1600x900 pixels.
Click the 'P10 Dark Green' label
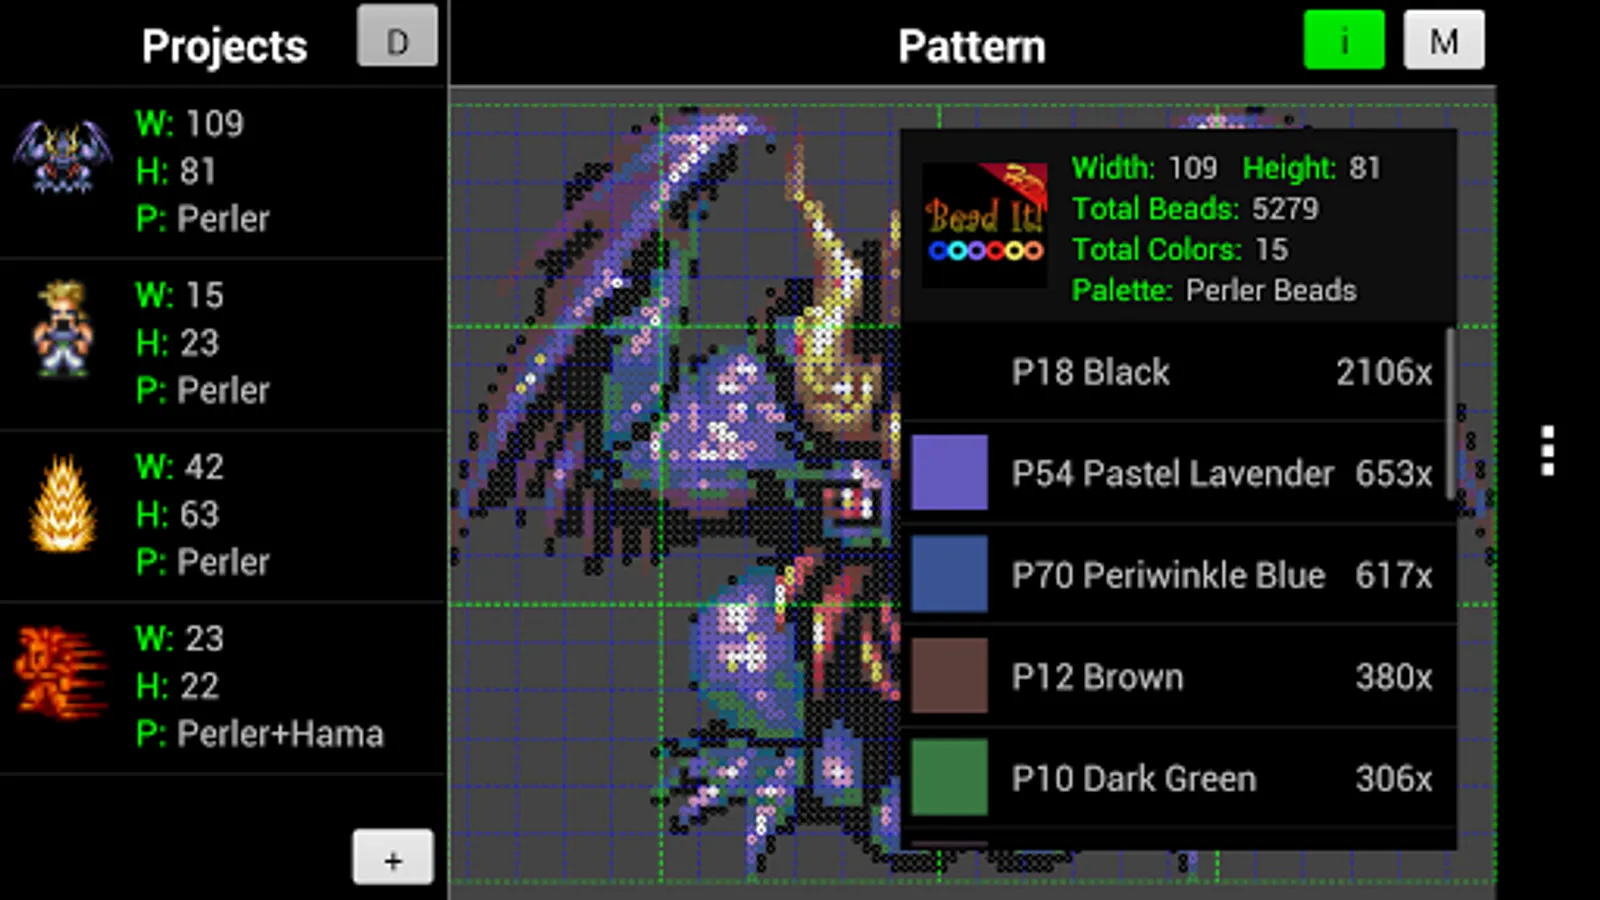(1133, 779)
